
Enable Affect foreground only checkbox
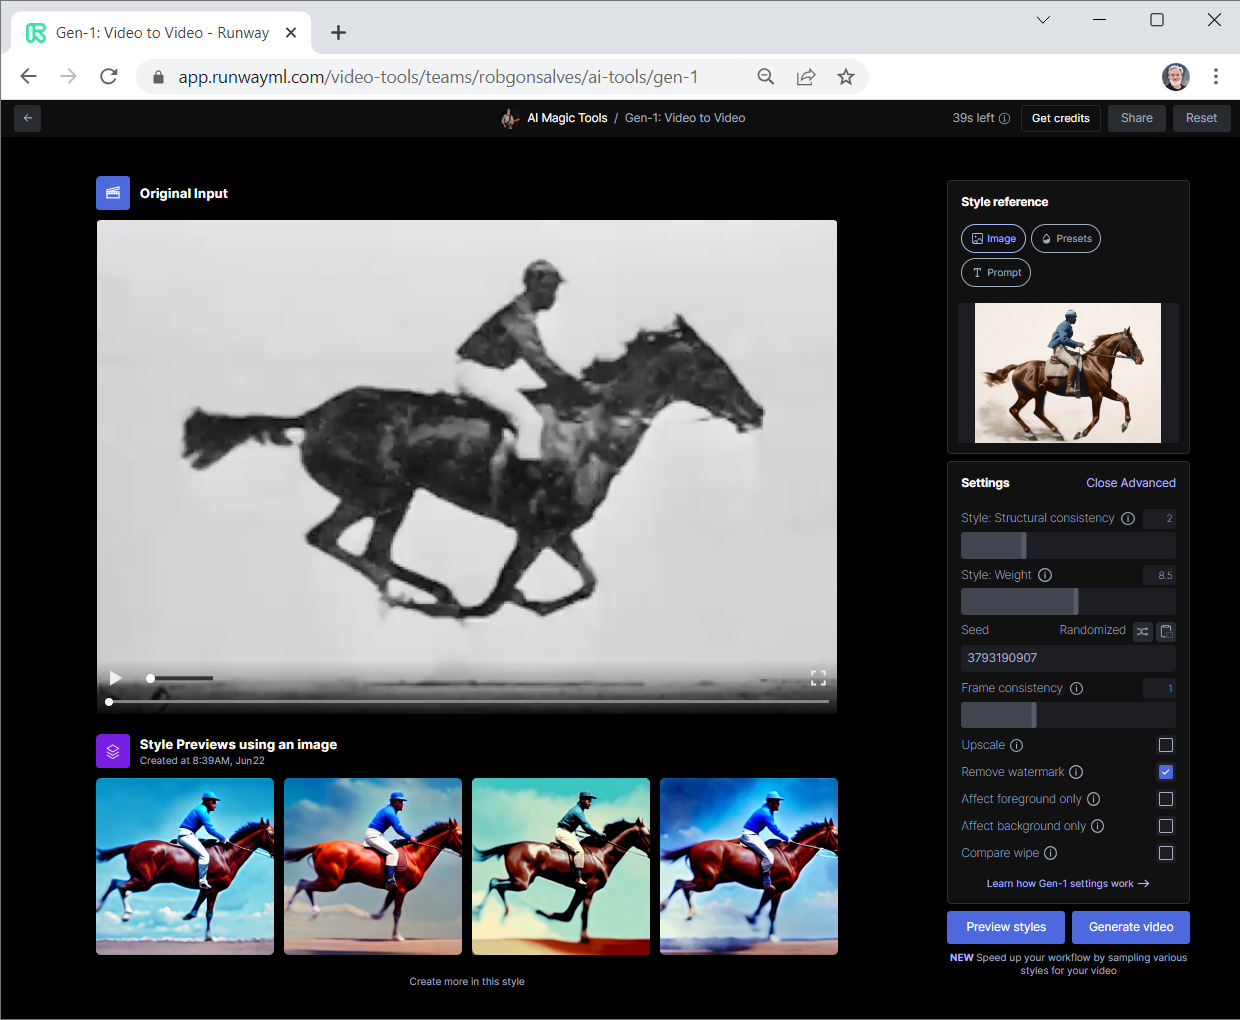pos(1166,799)
